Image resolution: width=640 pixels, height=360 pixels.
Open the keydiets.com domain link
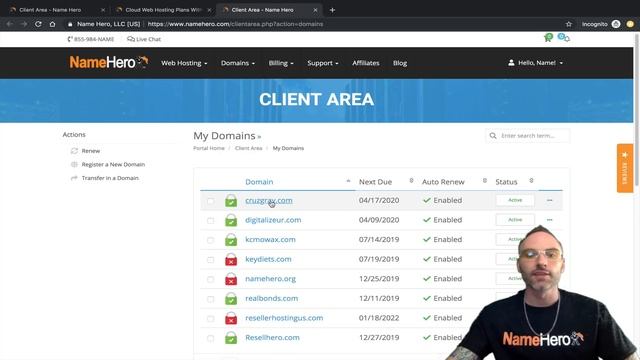point(268,259)
